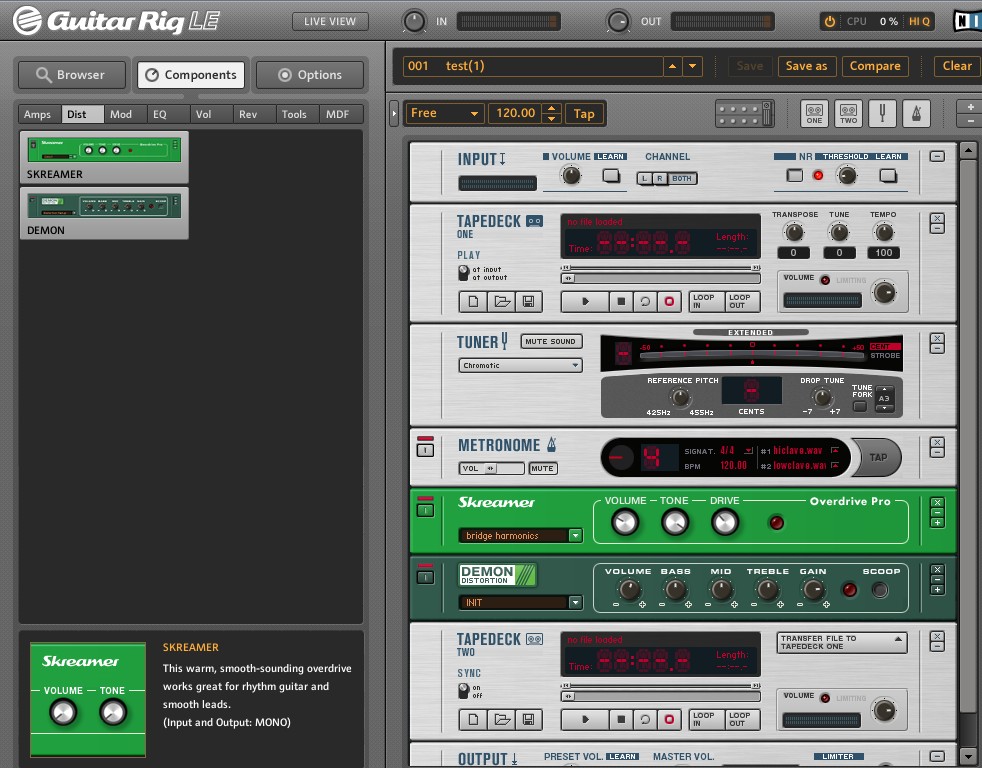Viewport: 982px width, 768px height.
Task: Toggle Tapedeck Two sync on/off switch
Action: (x=463, y=690)
